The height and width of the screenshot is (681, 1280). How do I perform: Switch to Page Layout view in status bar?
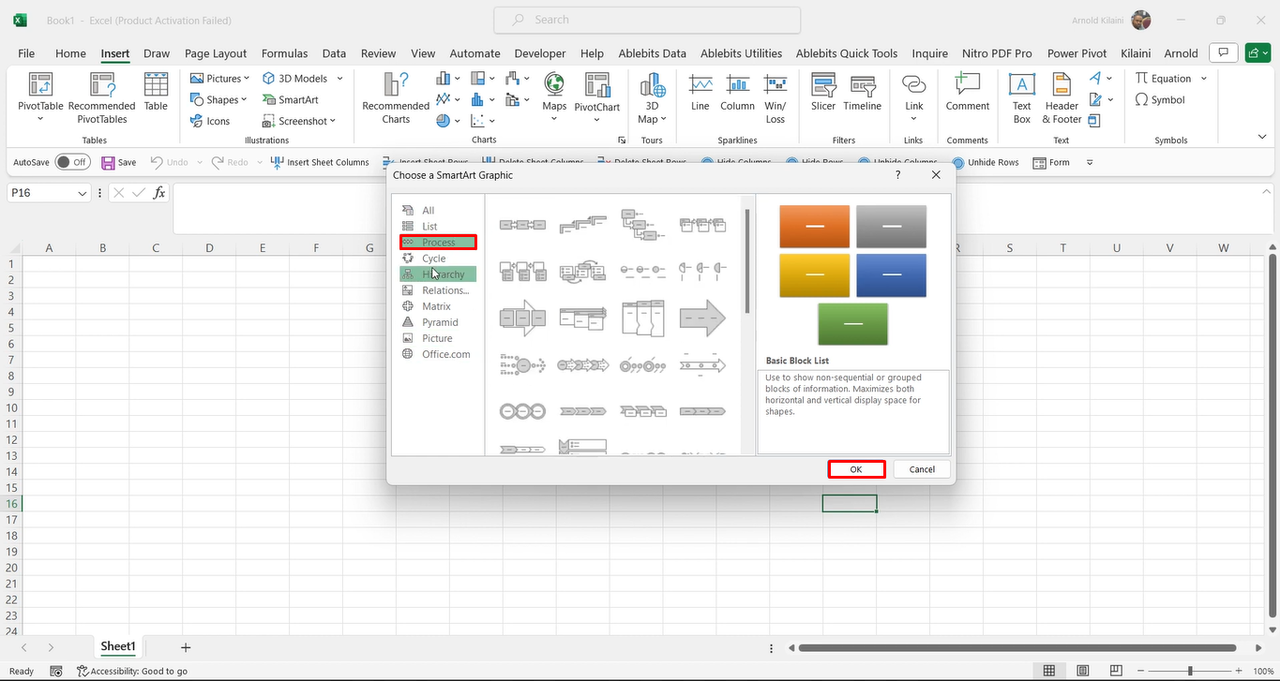(x=1081, y=671)
